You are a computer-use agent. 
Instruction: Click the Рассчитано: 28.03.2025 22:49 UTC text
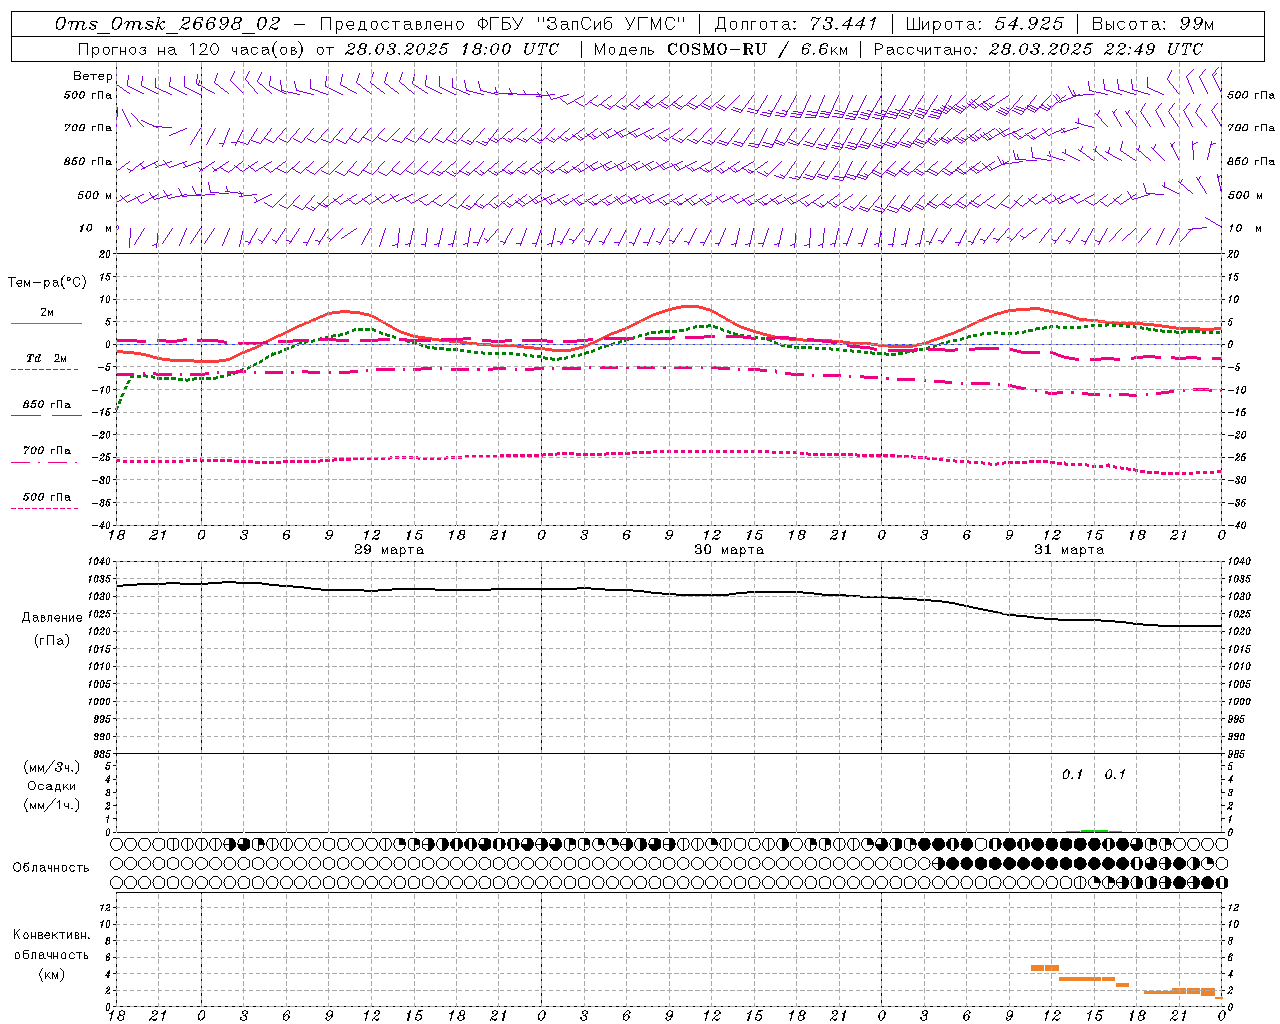click(1038, 49)
